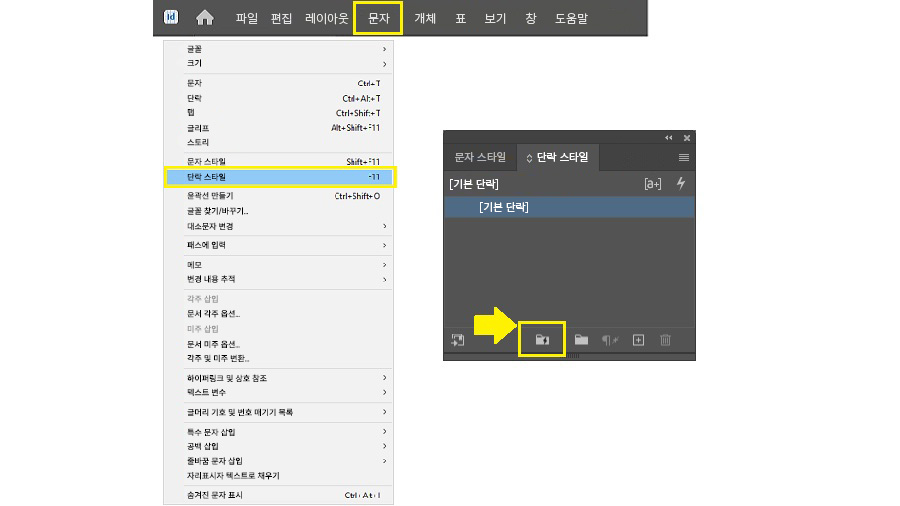900x506 pixels.
Task: Open the 창 menu
Action: point(530,18)
